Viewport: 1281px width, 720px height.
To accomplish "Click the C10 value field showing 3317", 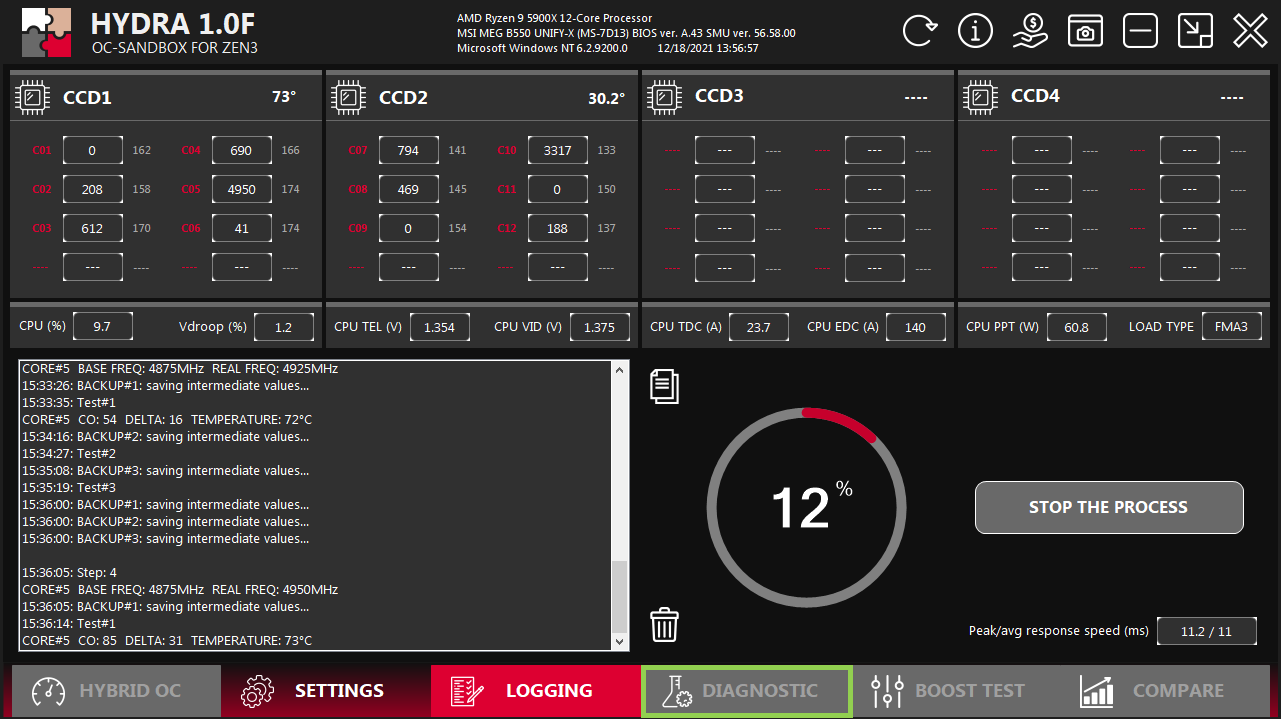I will 557,151.
